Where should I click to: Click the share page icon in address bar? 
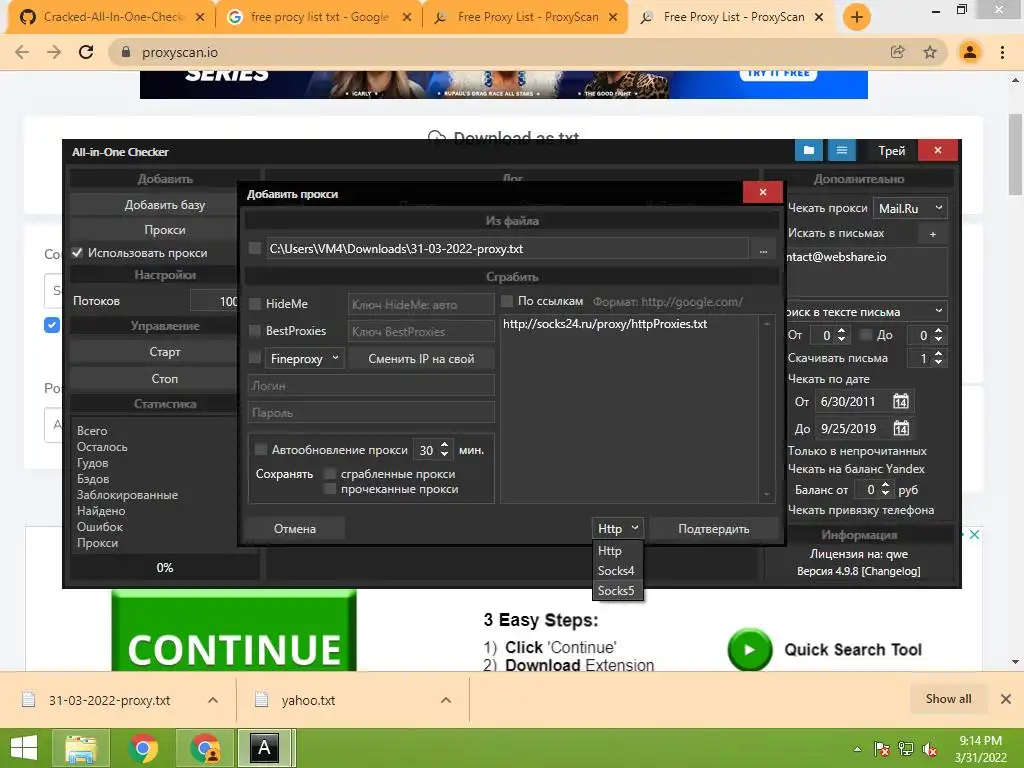898,52
